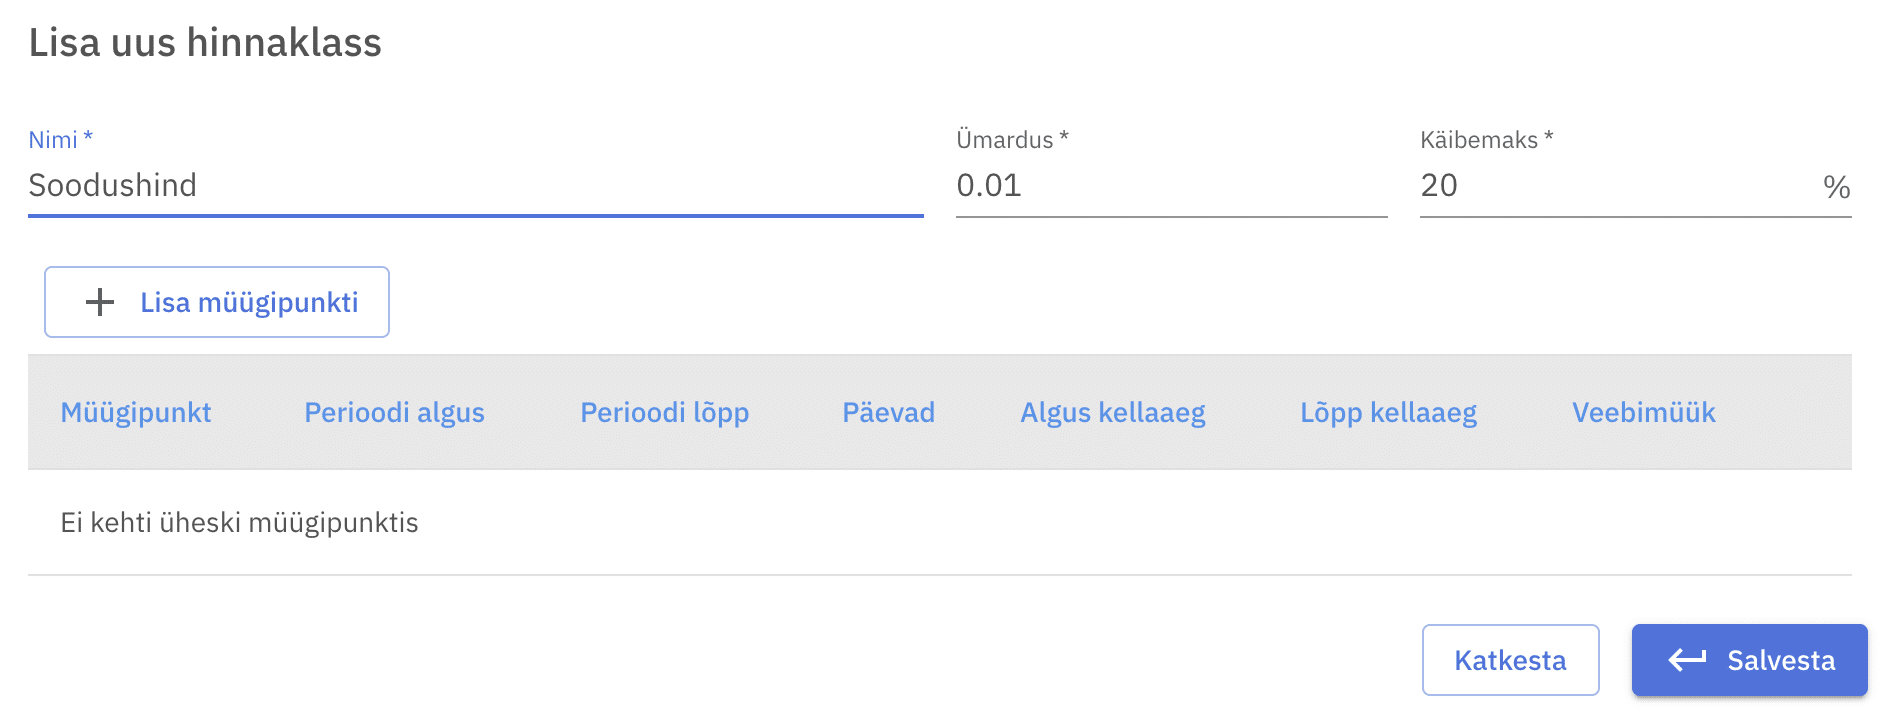
Task: Click the Algus kellaaeg column header
Action: point(1112,412)
